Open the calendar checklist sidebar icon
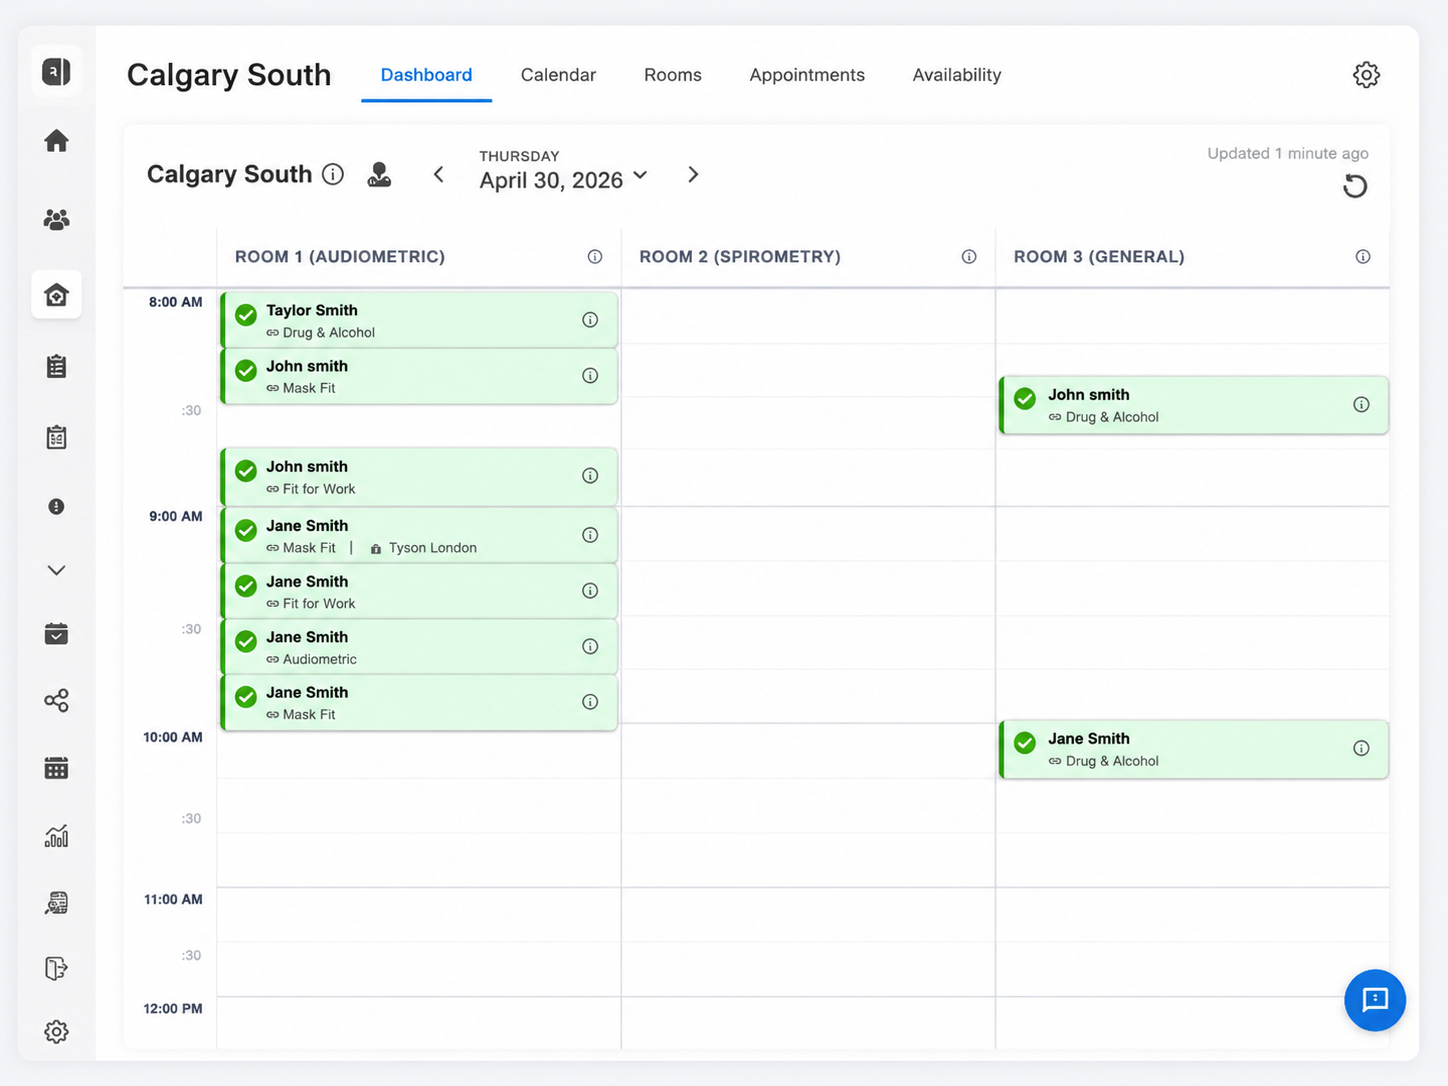 (57, 437)
